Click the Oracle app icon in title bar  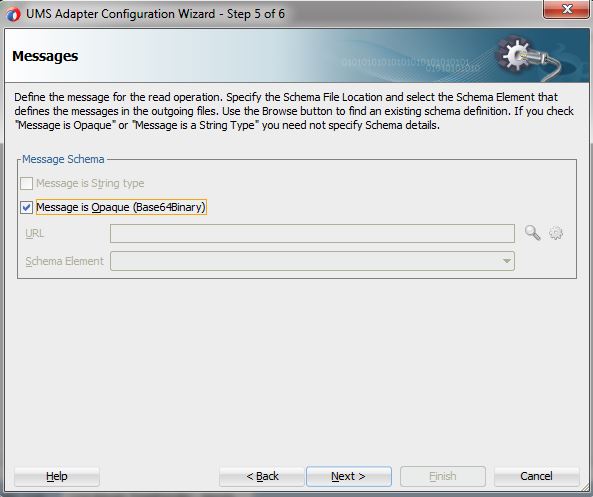click(14, 15)
